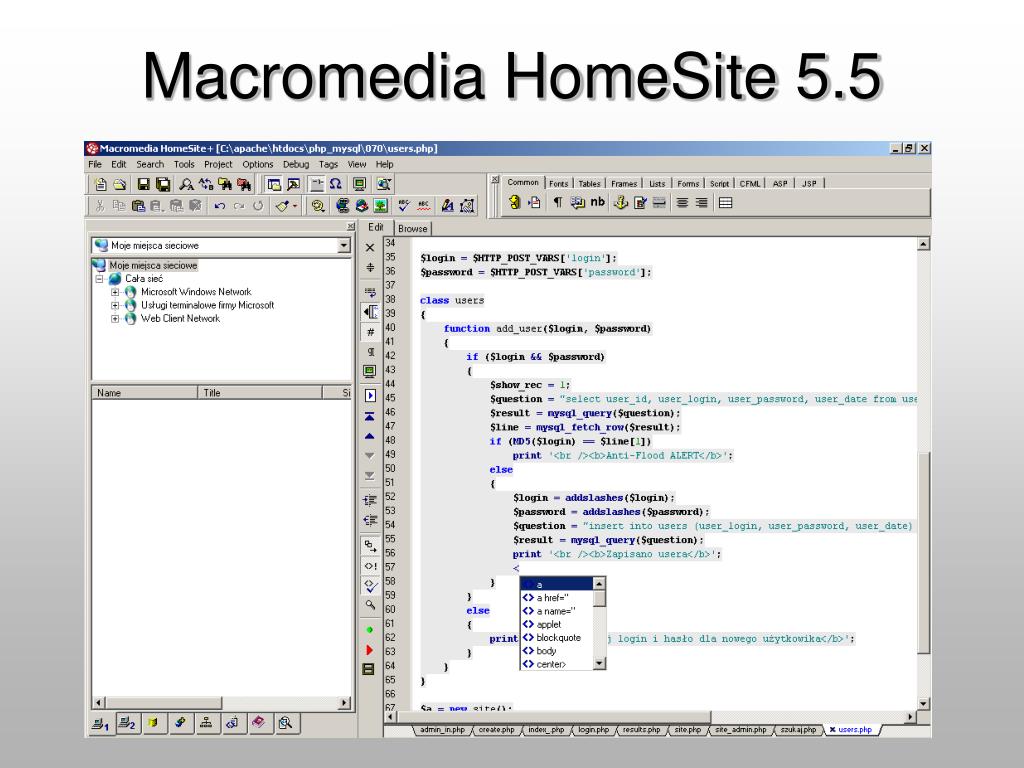
Task: Click the Extended Find binoculars icon
Action: coord(225,184)
